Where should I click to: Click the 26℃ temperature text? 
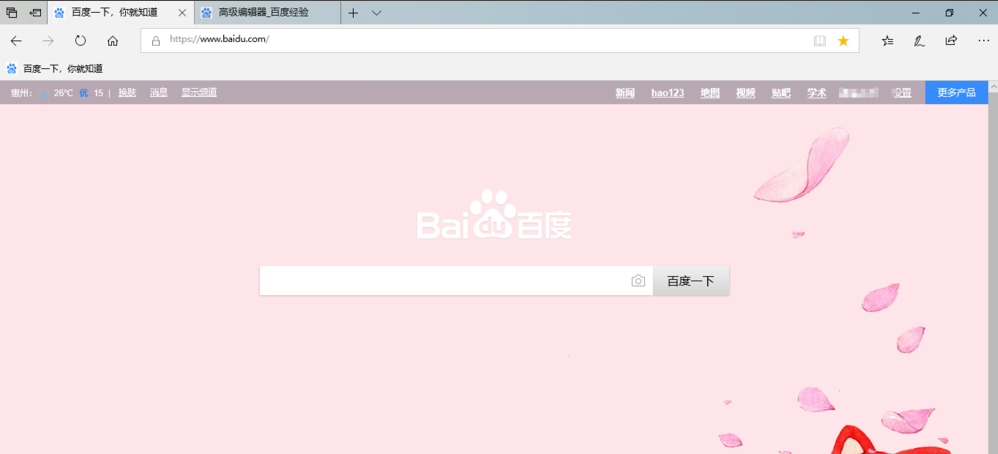pos(63,93)
